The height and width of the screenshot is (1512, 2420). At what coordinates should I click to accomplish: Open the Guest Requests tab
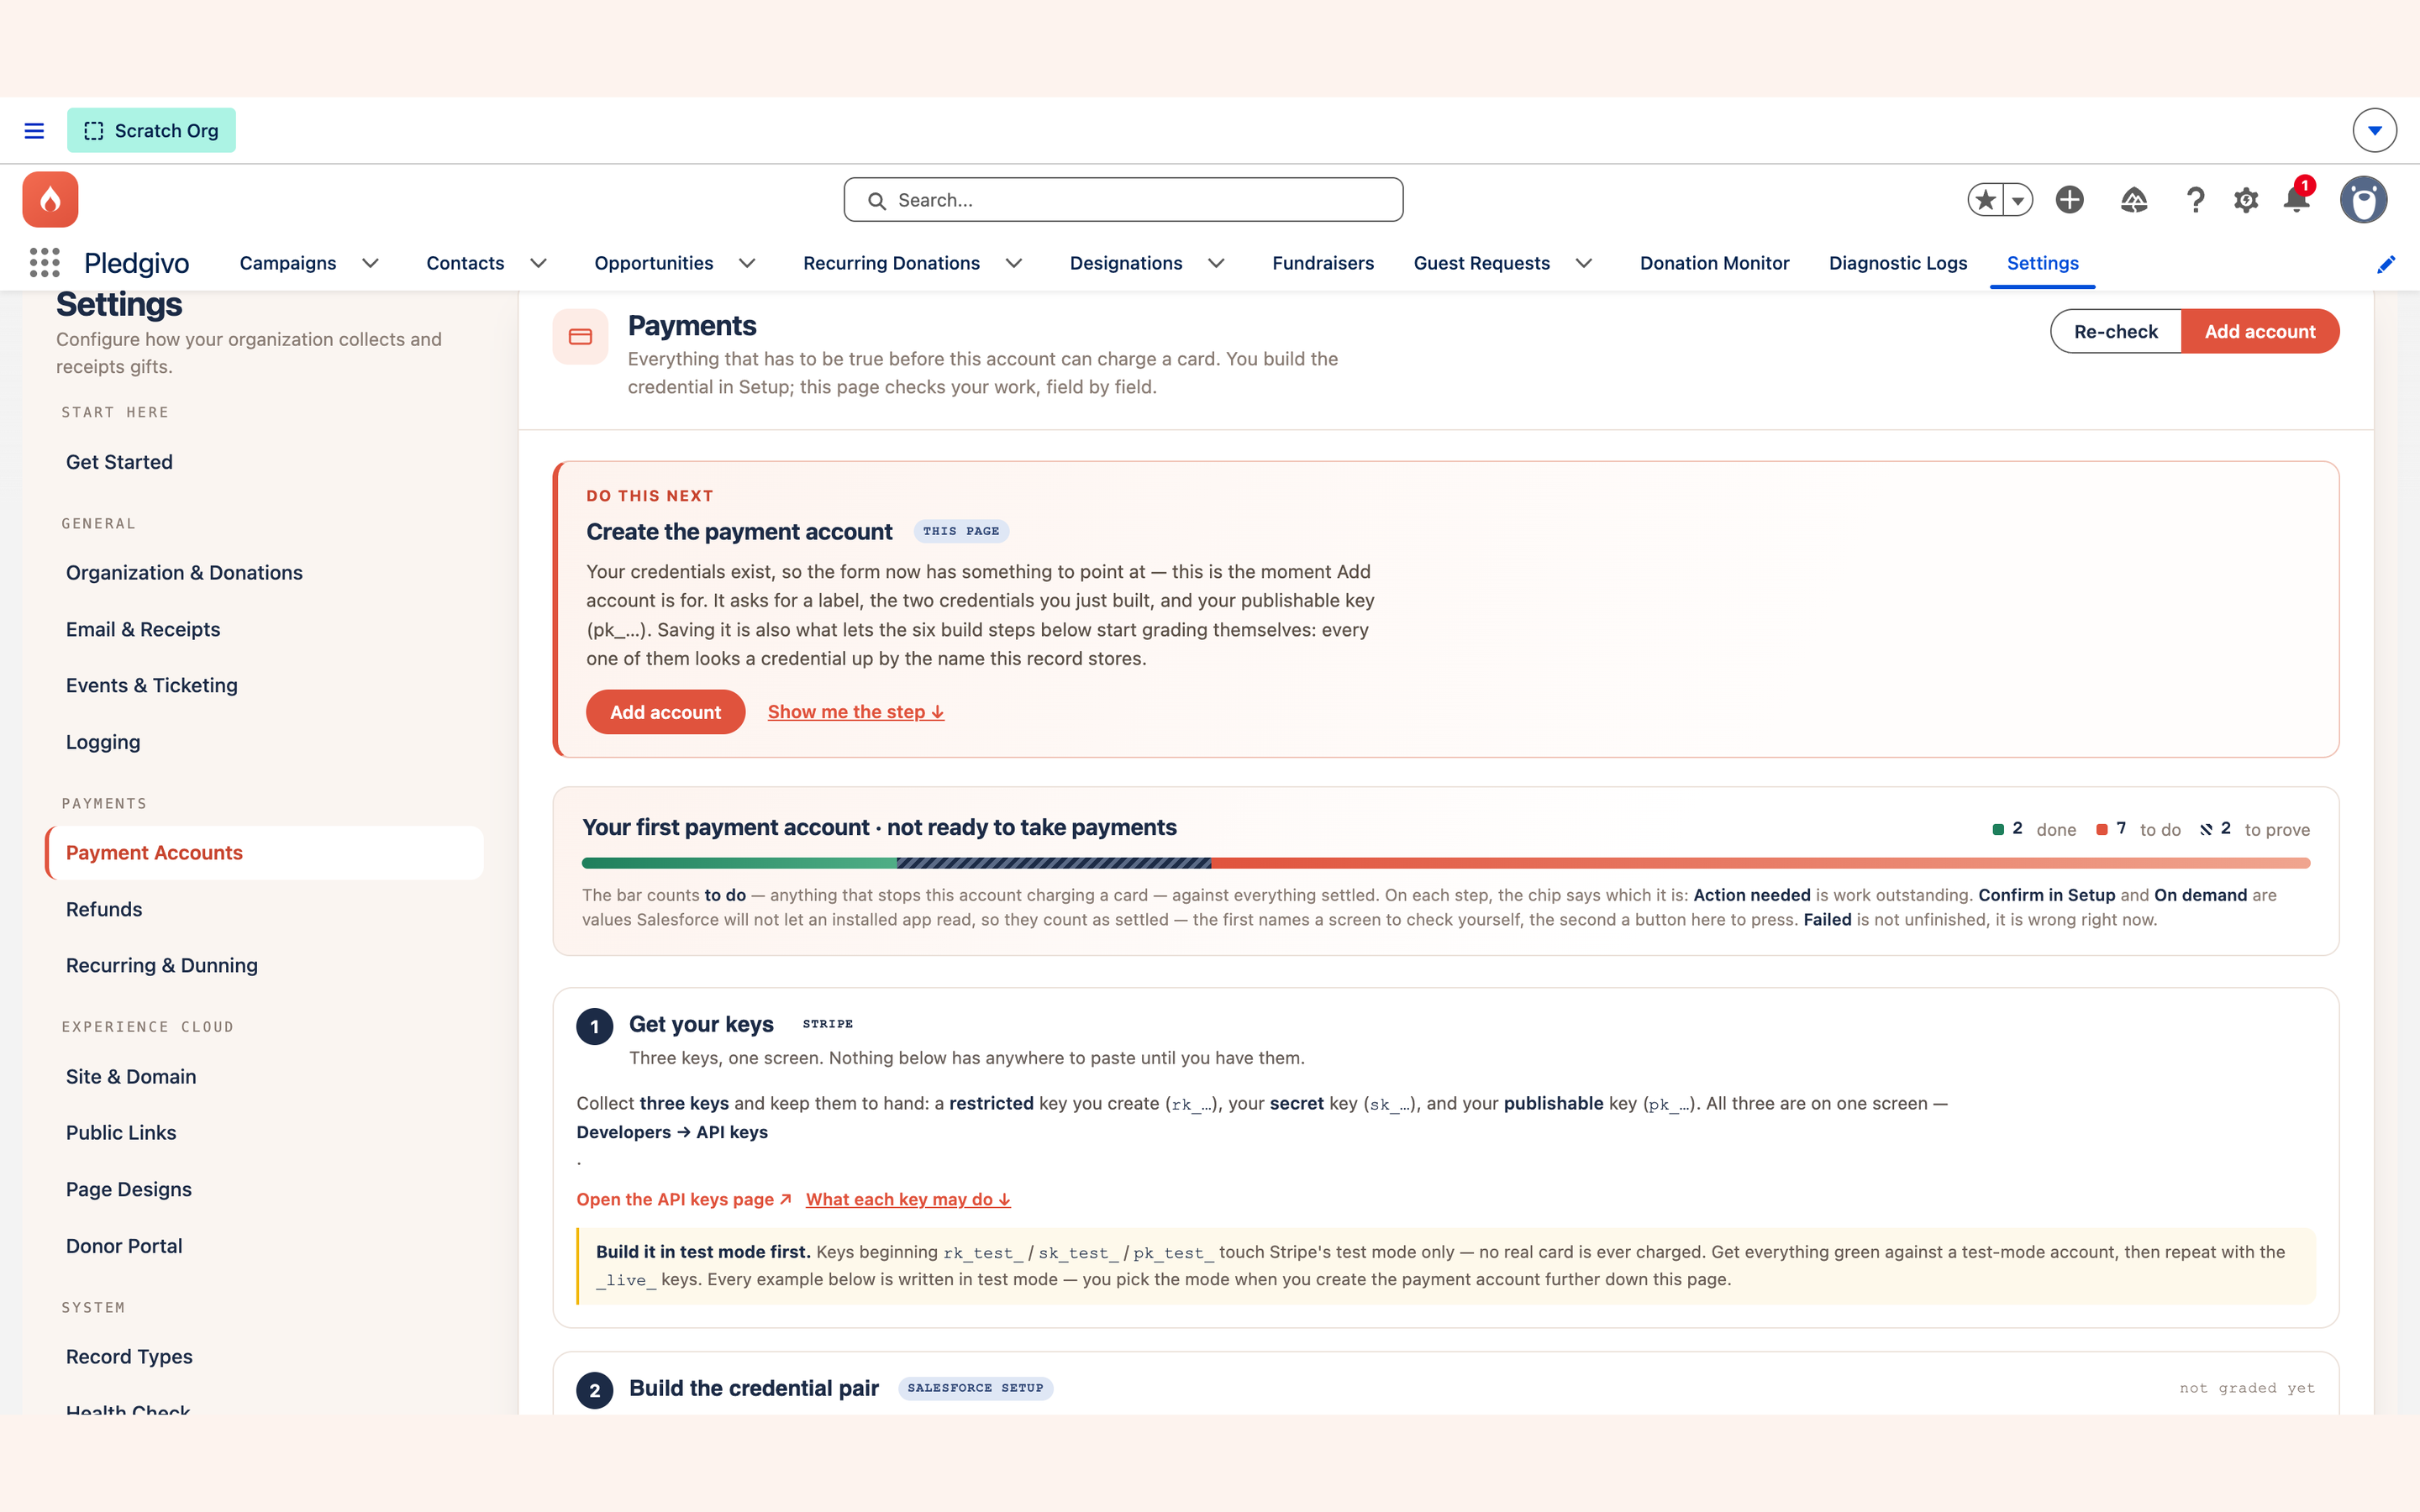pyautogui.click(x=1482, y=263)
